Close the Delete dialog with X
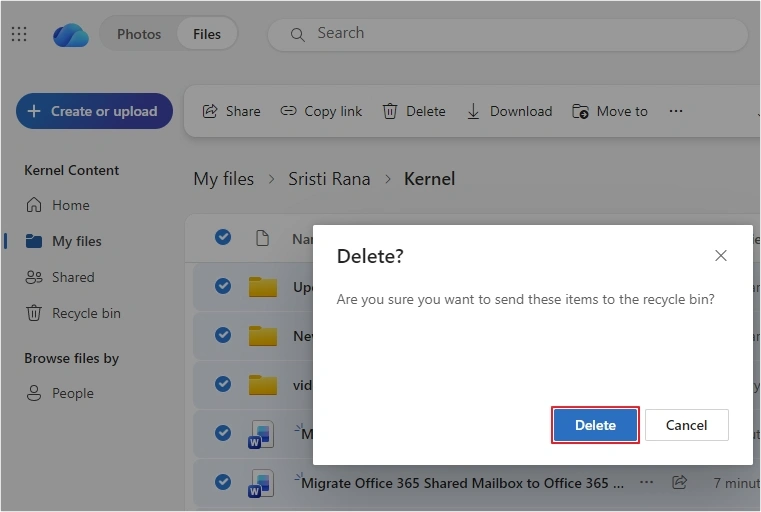 tap(721, 256)
